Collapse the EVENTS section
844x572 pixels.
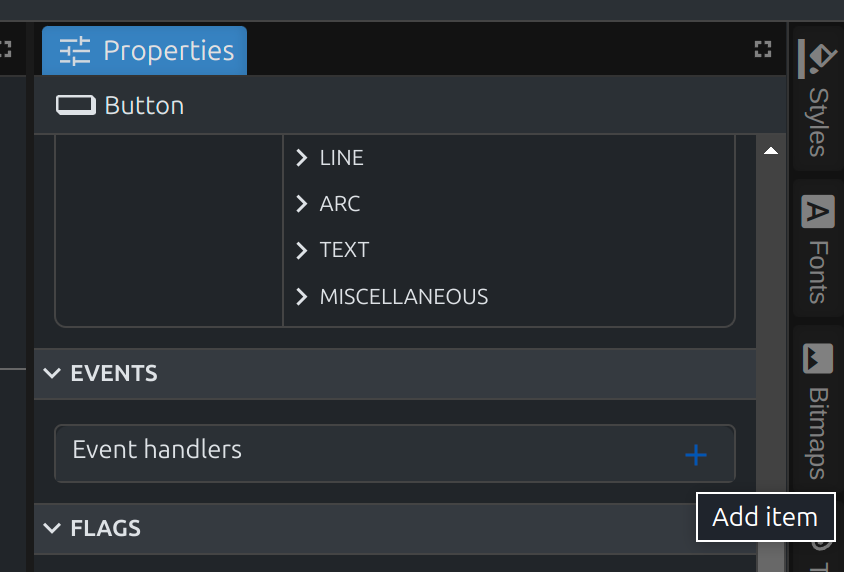[53, 373]
